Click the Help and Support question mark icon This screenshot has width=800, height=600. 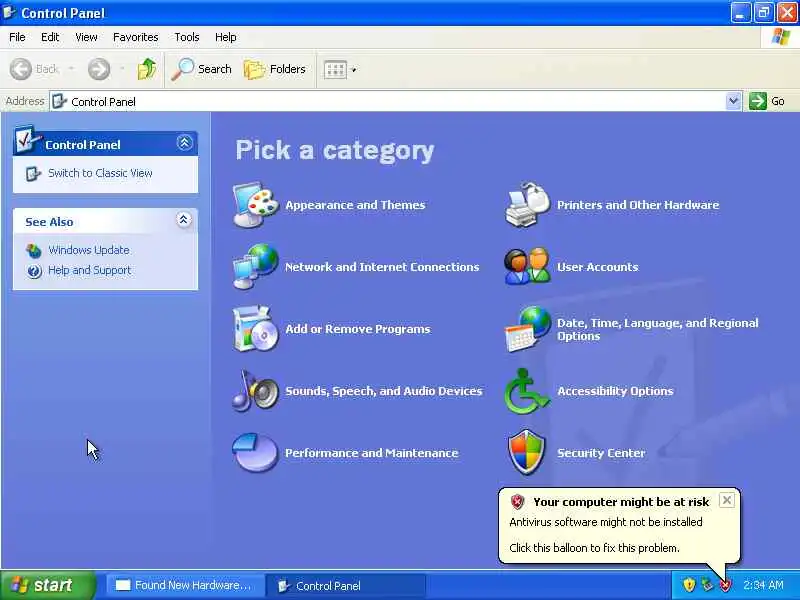coord(34,271)
